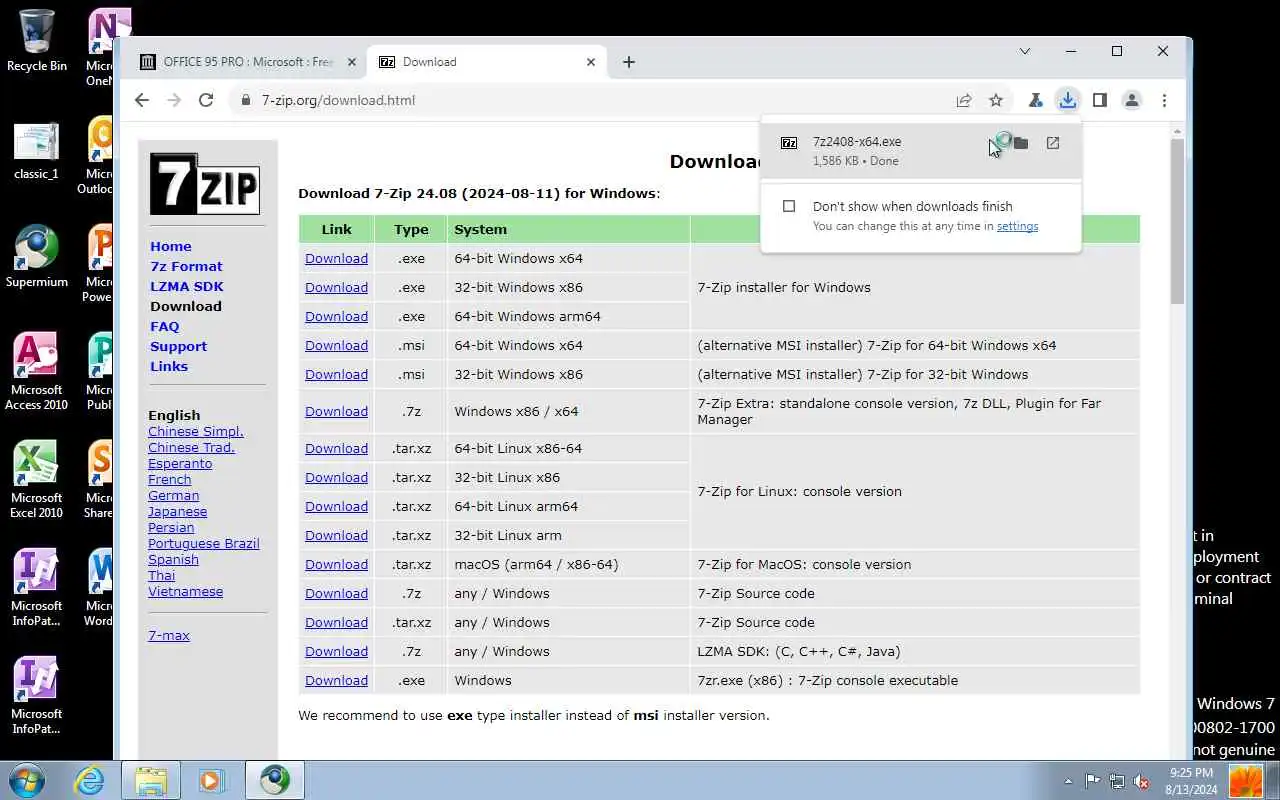
Task: Click the browser forward arrow
Action: 174,100
